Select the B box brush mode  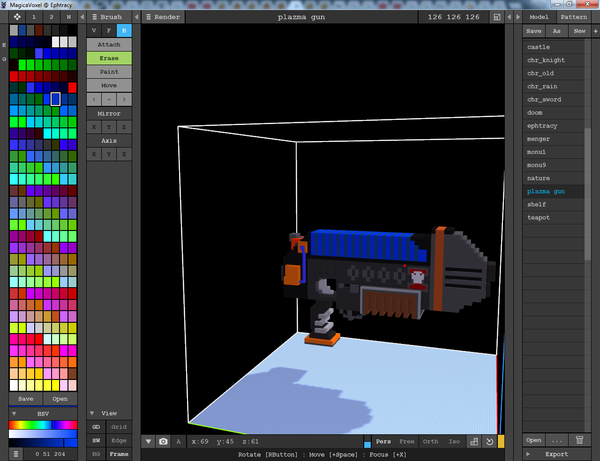tap(125, 31)
